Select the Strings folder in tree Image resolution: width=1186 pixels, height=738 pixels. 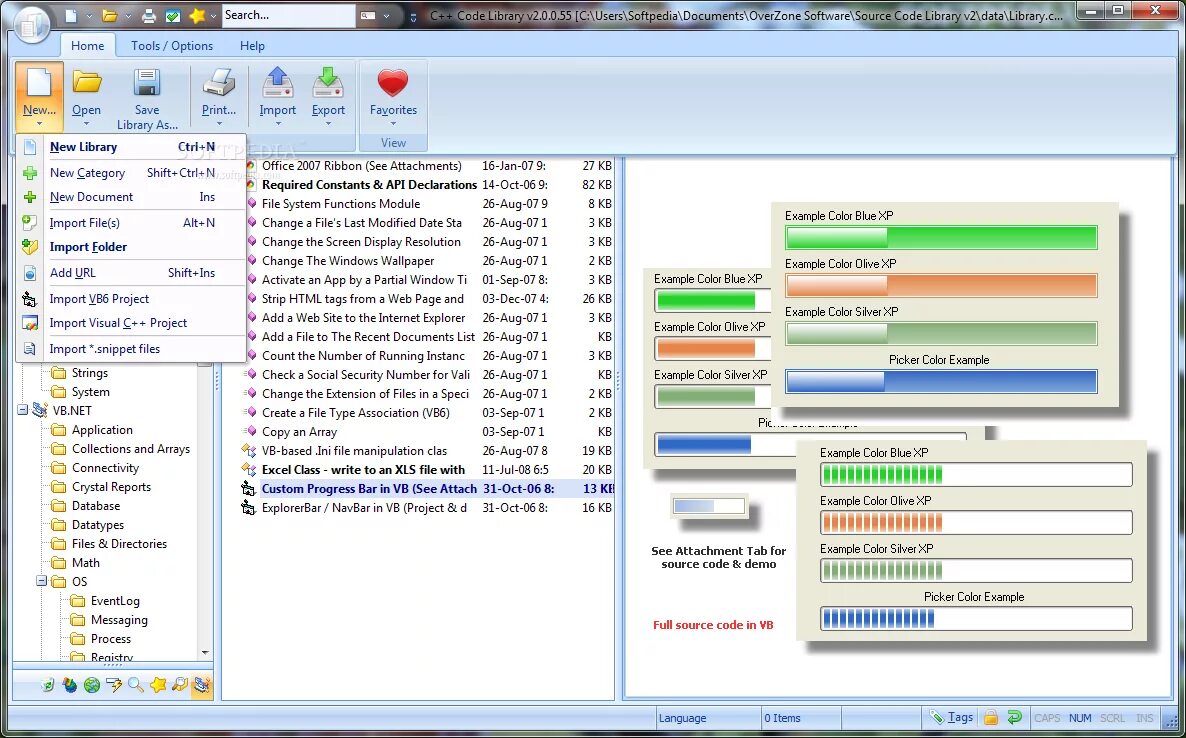click(x=89, y=373)
